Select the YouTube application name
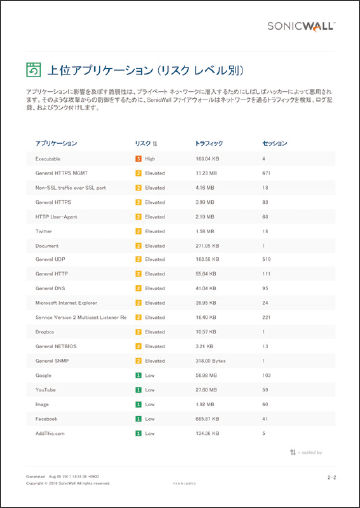The height and width of the screenshot is (508, 360). [x=46, y=390]
